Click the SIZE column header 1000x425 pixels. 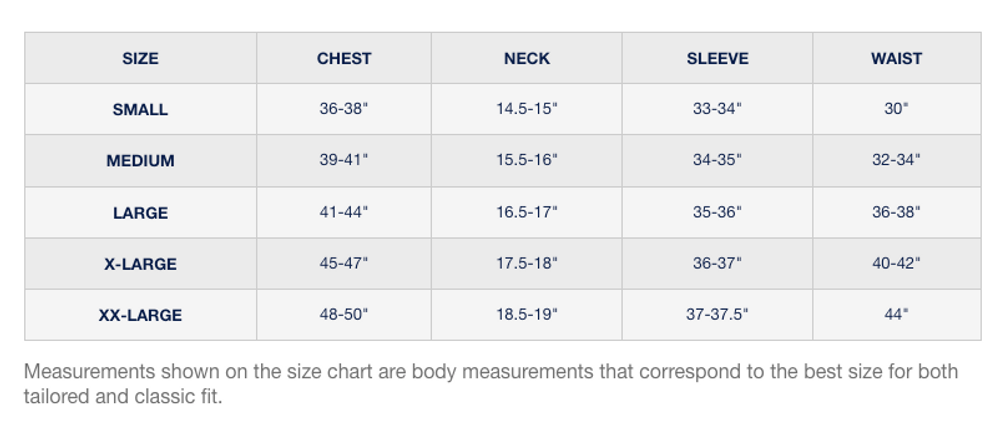pos(140,58)
